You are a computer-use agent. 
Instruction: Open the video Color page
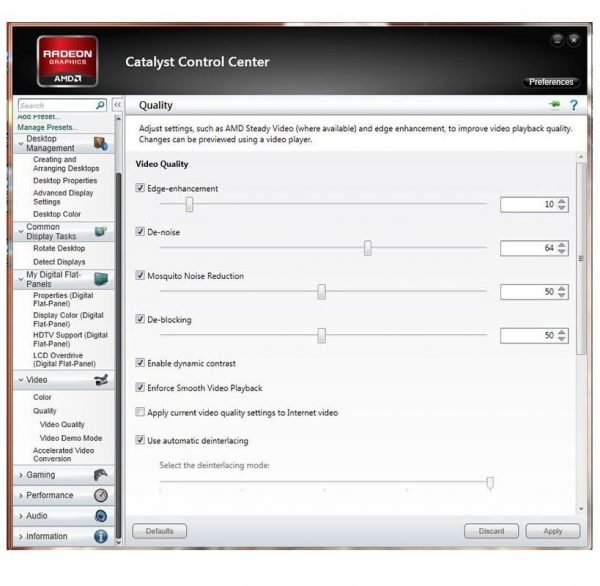pyautogui.click(x=42, y=397)
